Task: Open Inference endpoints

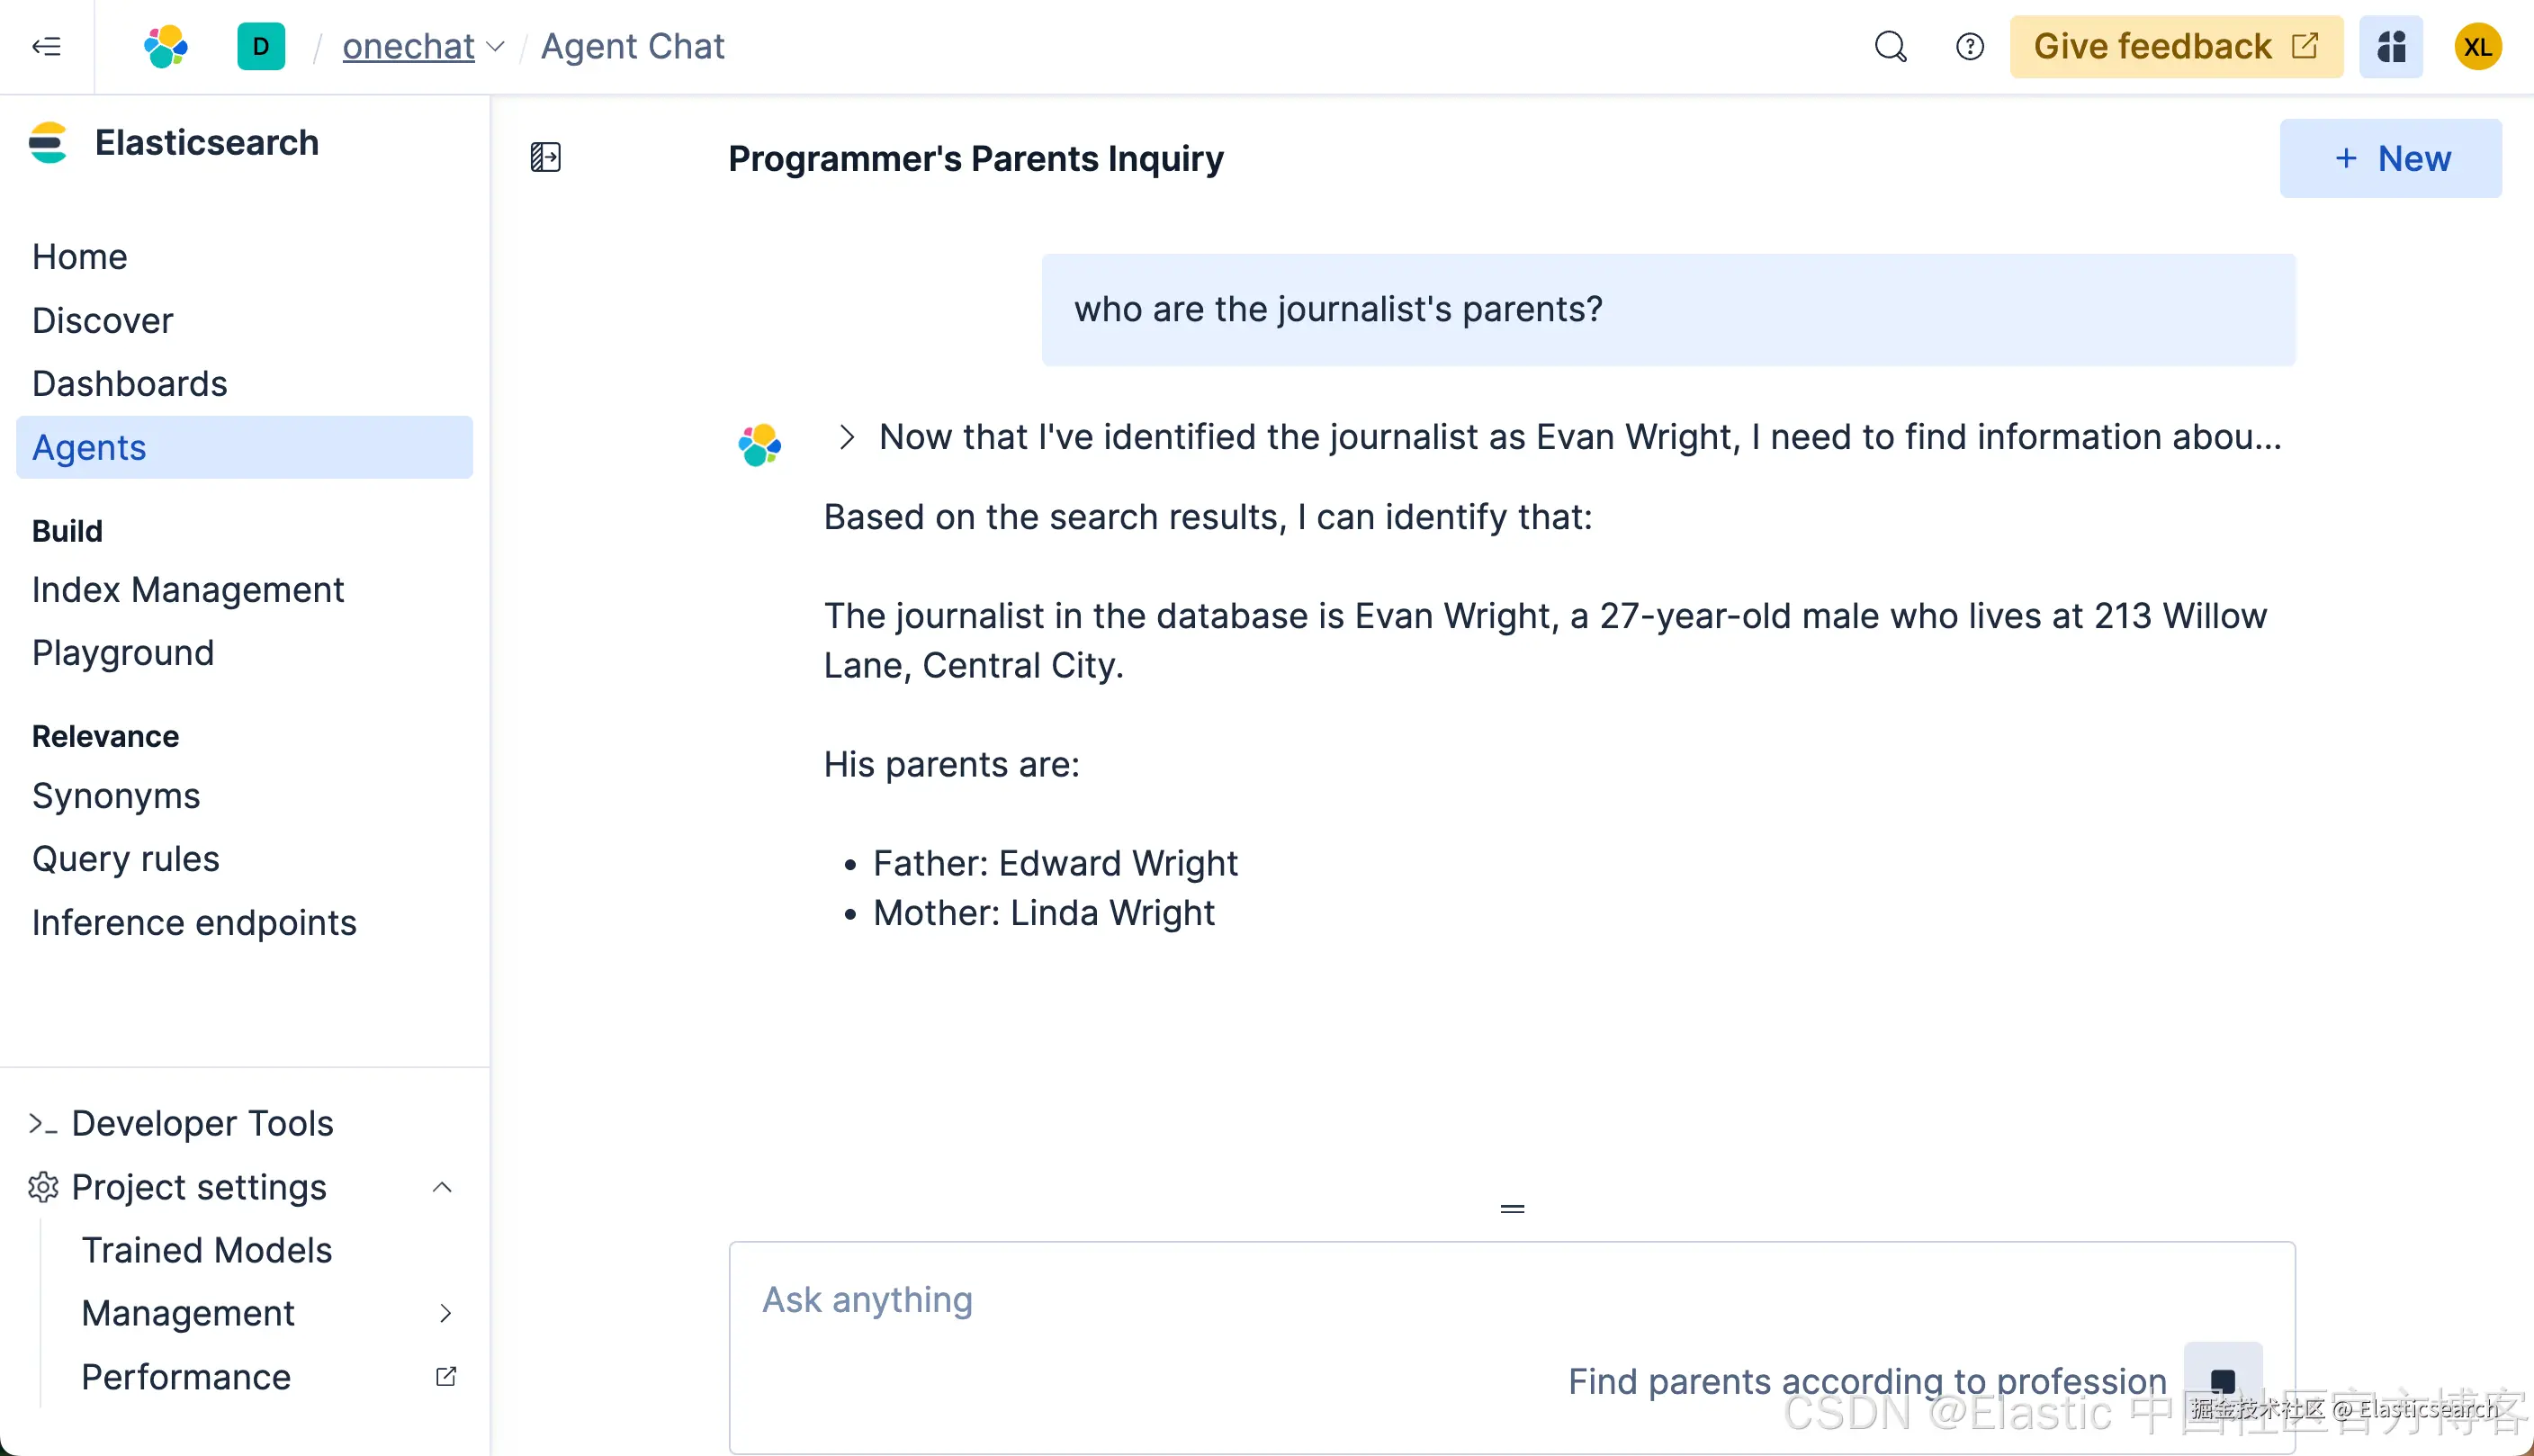Action: 194,922
